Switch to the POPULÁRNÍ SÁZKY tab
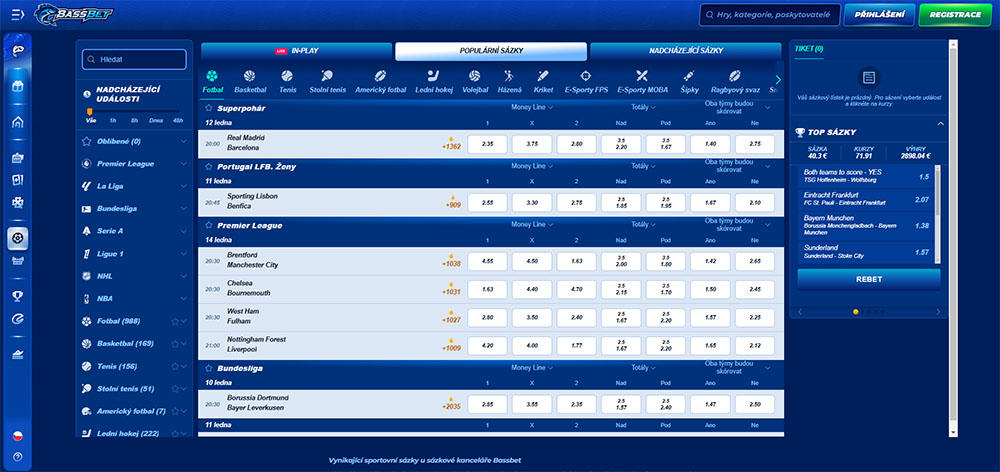Image resolution: width=1000 pixels, height=472 pixels. (490, 51)
